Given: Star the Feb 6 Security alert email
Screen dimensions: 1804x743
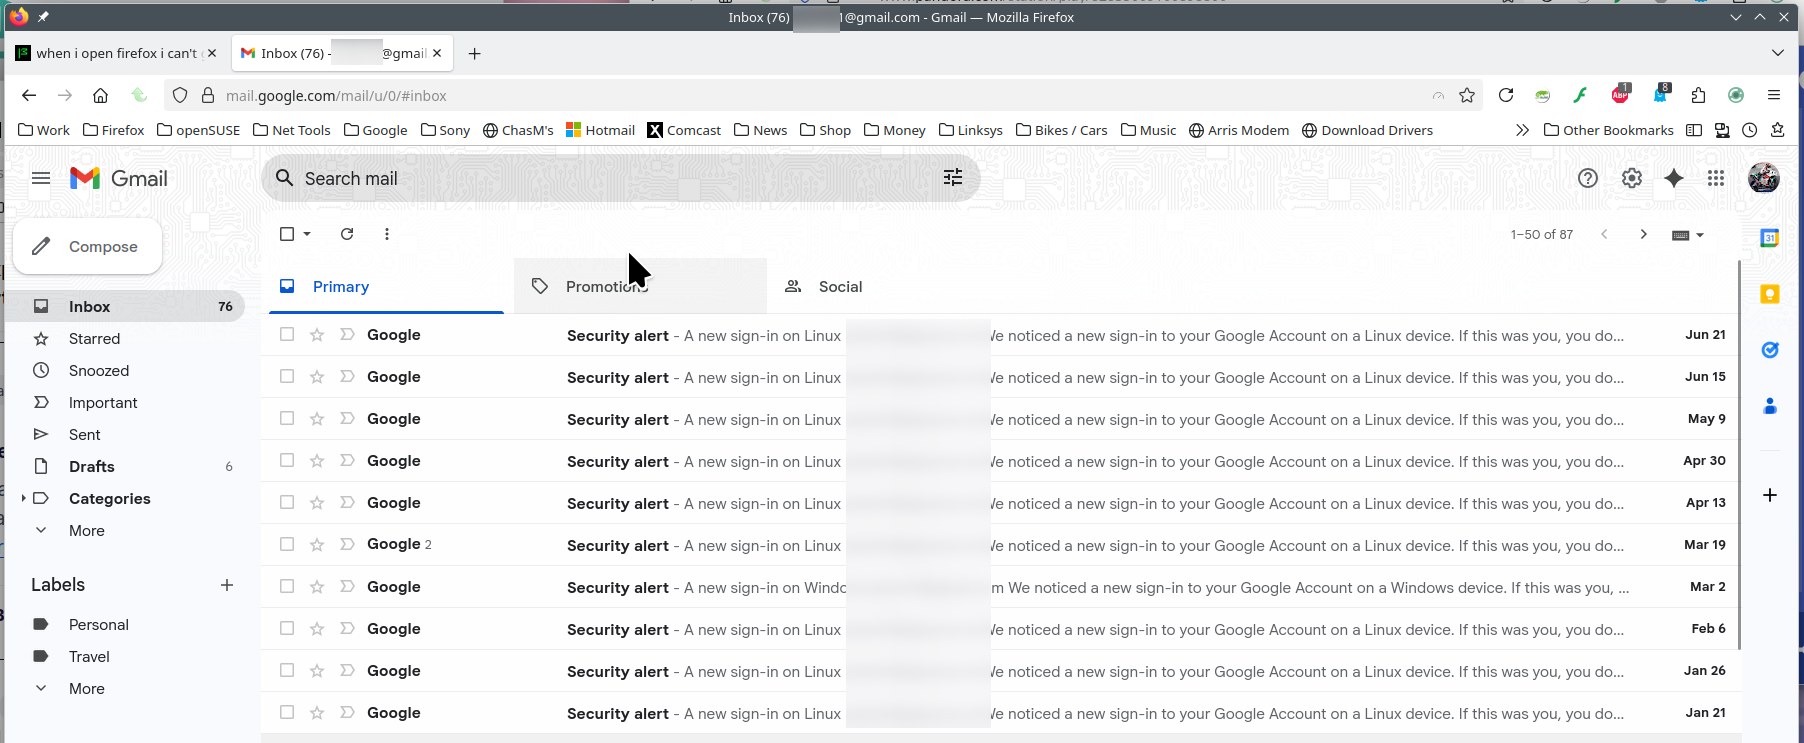Looking at the screenshot, I should [x=317, y=628].
